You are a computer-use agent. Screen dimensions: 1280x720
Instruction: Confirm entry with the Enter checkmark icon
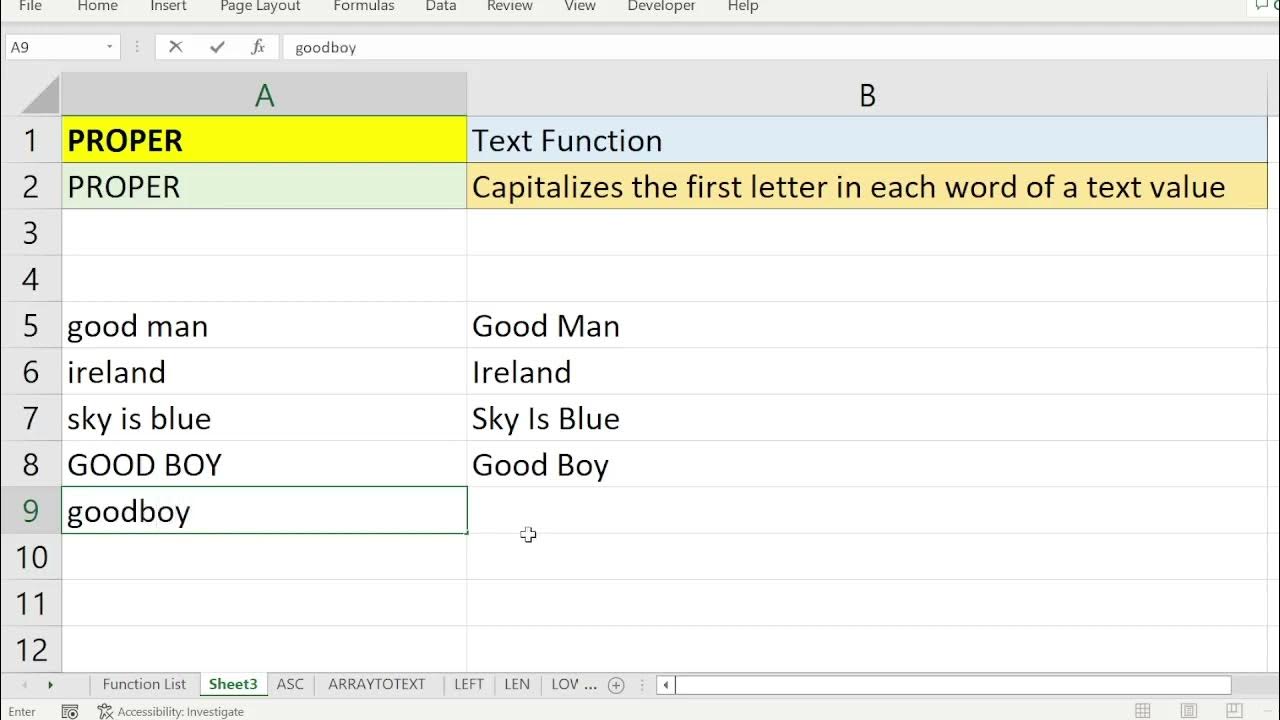click(217, 47)
